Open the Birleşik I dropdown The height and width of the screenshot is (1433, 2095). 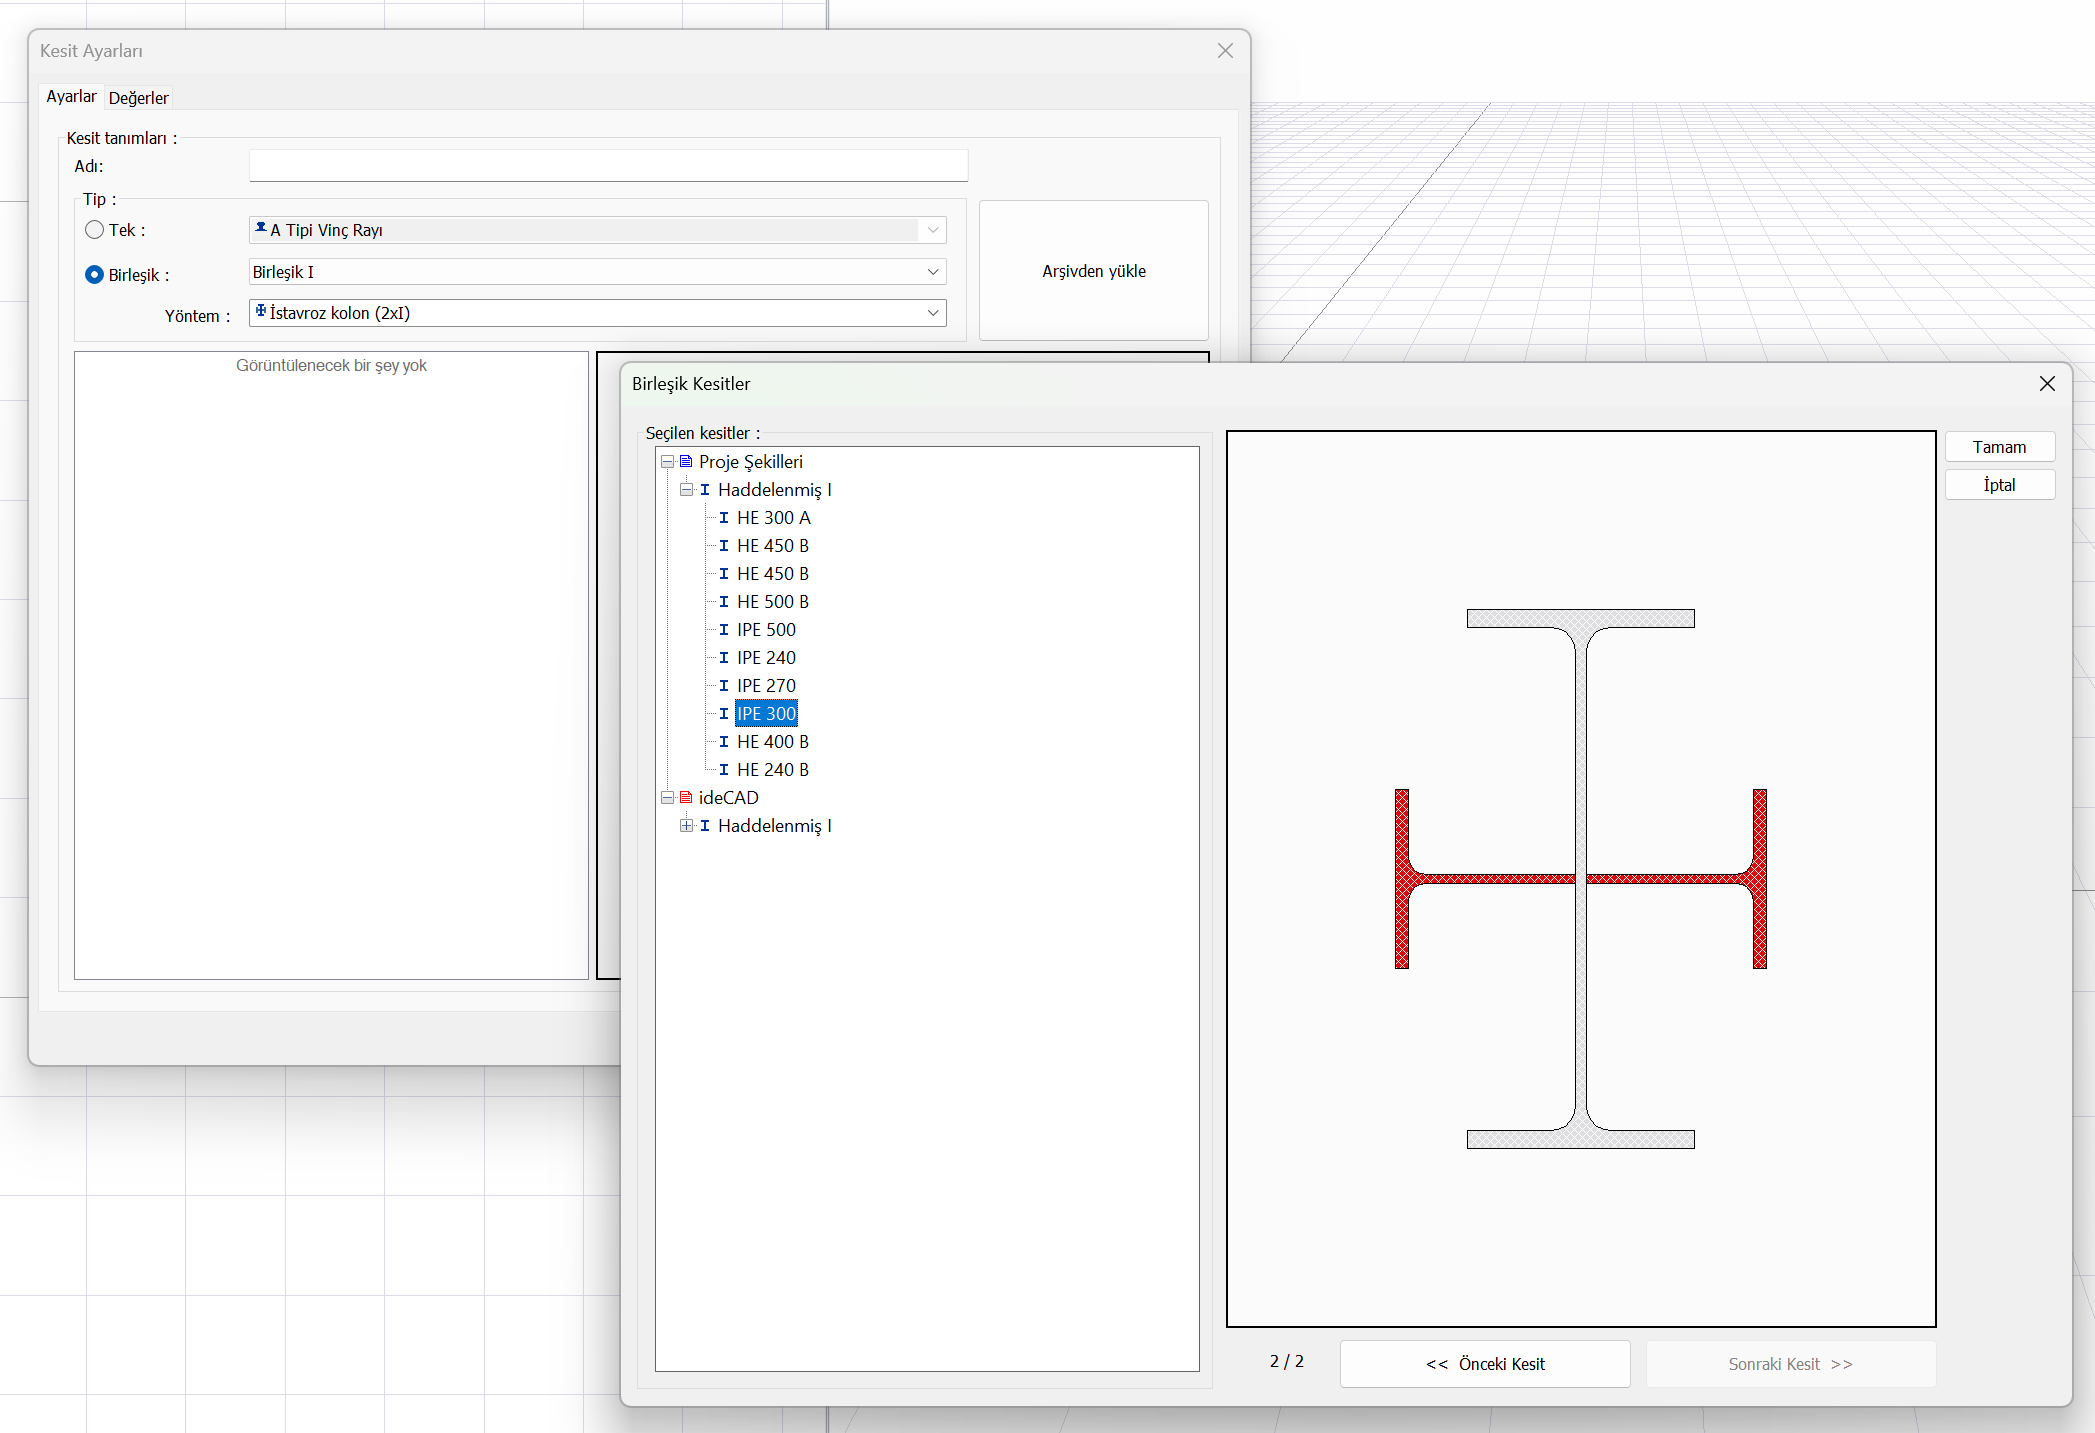[x=932, y=272]
